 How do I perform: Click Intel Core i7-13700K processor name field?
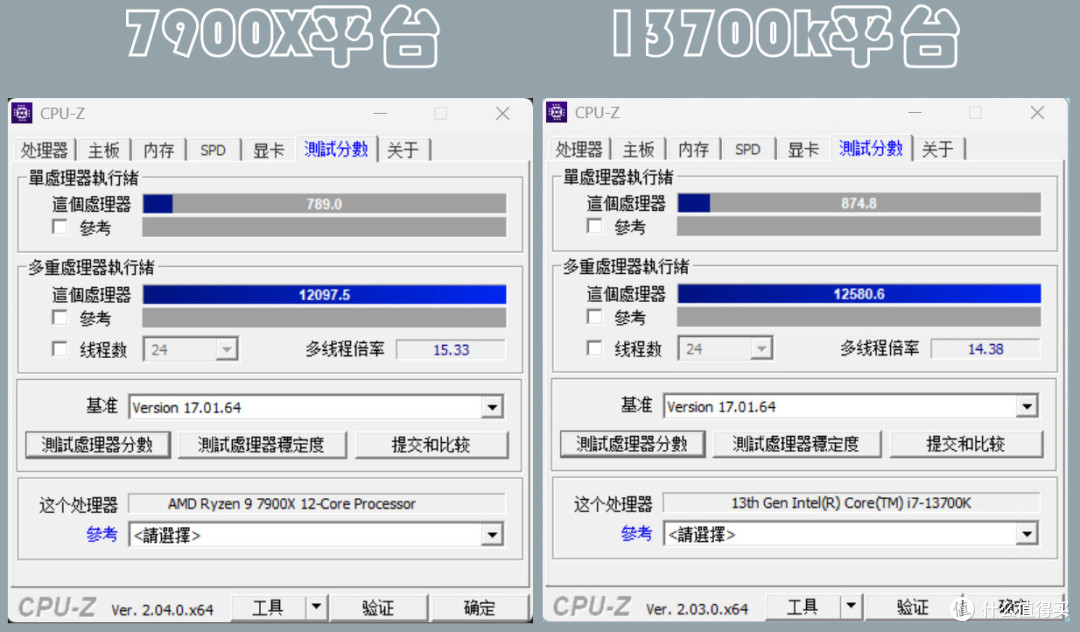[x=851, y=503]
